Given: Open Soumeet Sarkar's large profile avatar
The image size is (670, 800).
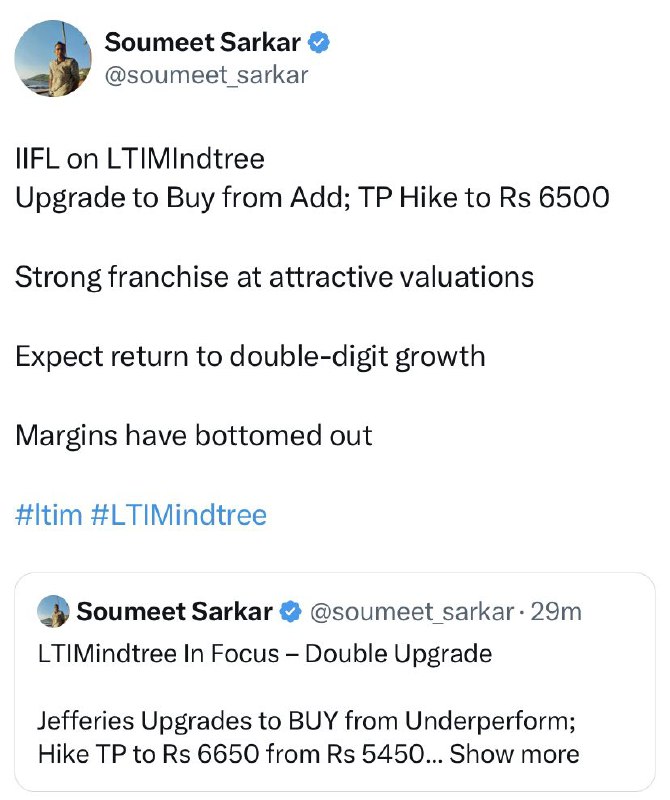Looking at the screenshot, I should click(53, 59).
